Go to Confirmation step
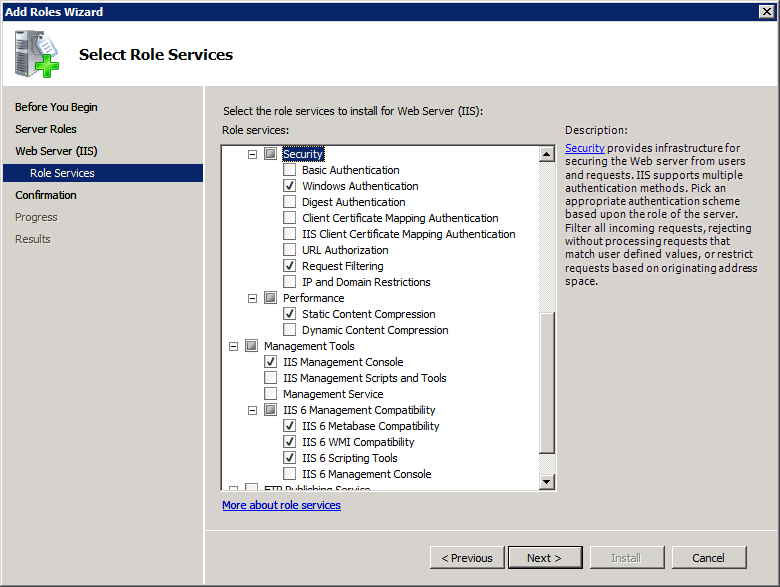The width and height of the screenshot is (780, 587). 46,195
